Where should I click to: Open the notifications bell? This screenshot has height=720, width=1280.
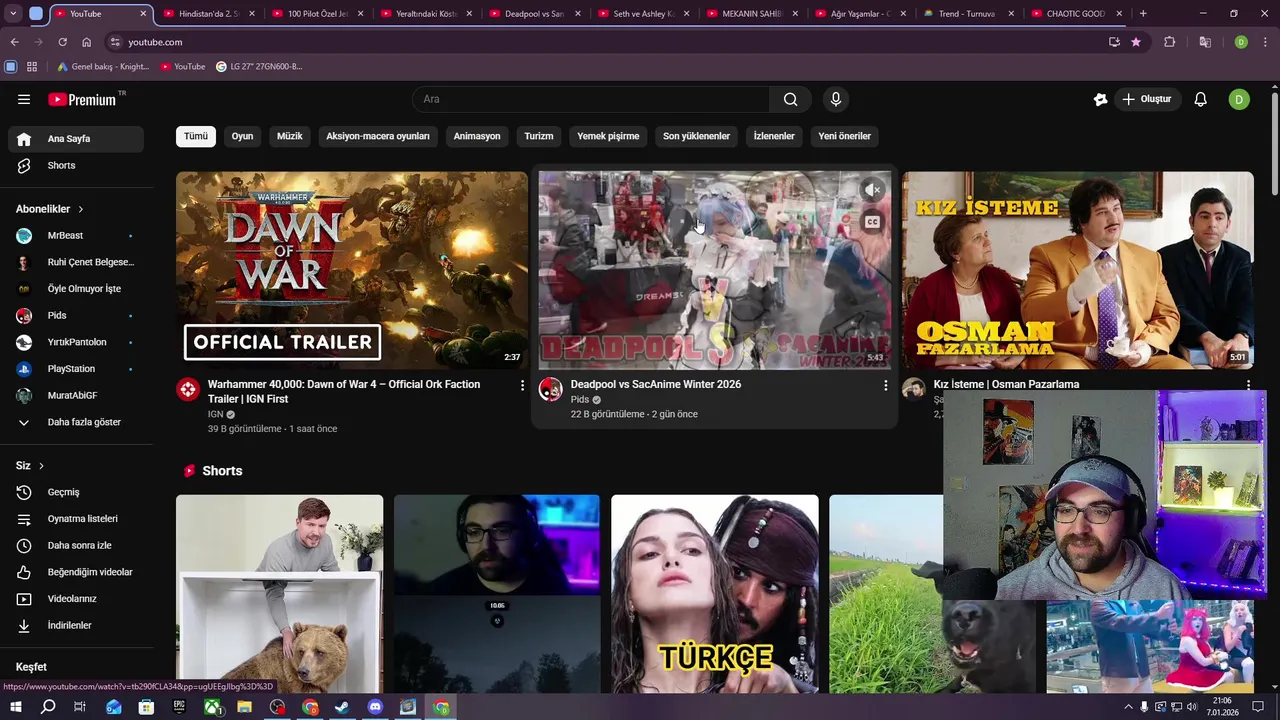[1201, 99]
